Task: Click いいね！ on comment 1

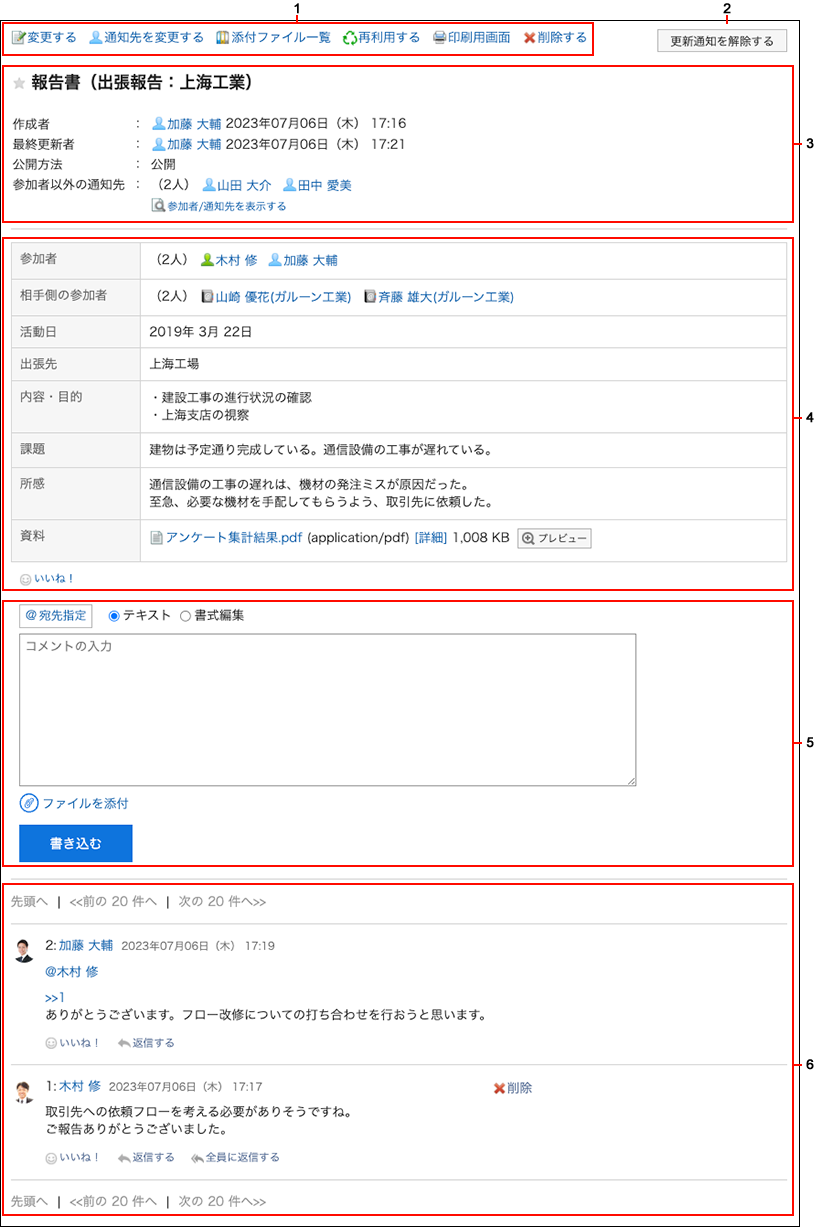Action: click(73, 1157)
